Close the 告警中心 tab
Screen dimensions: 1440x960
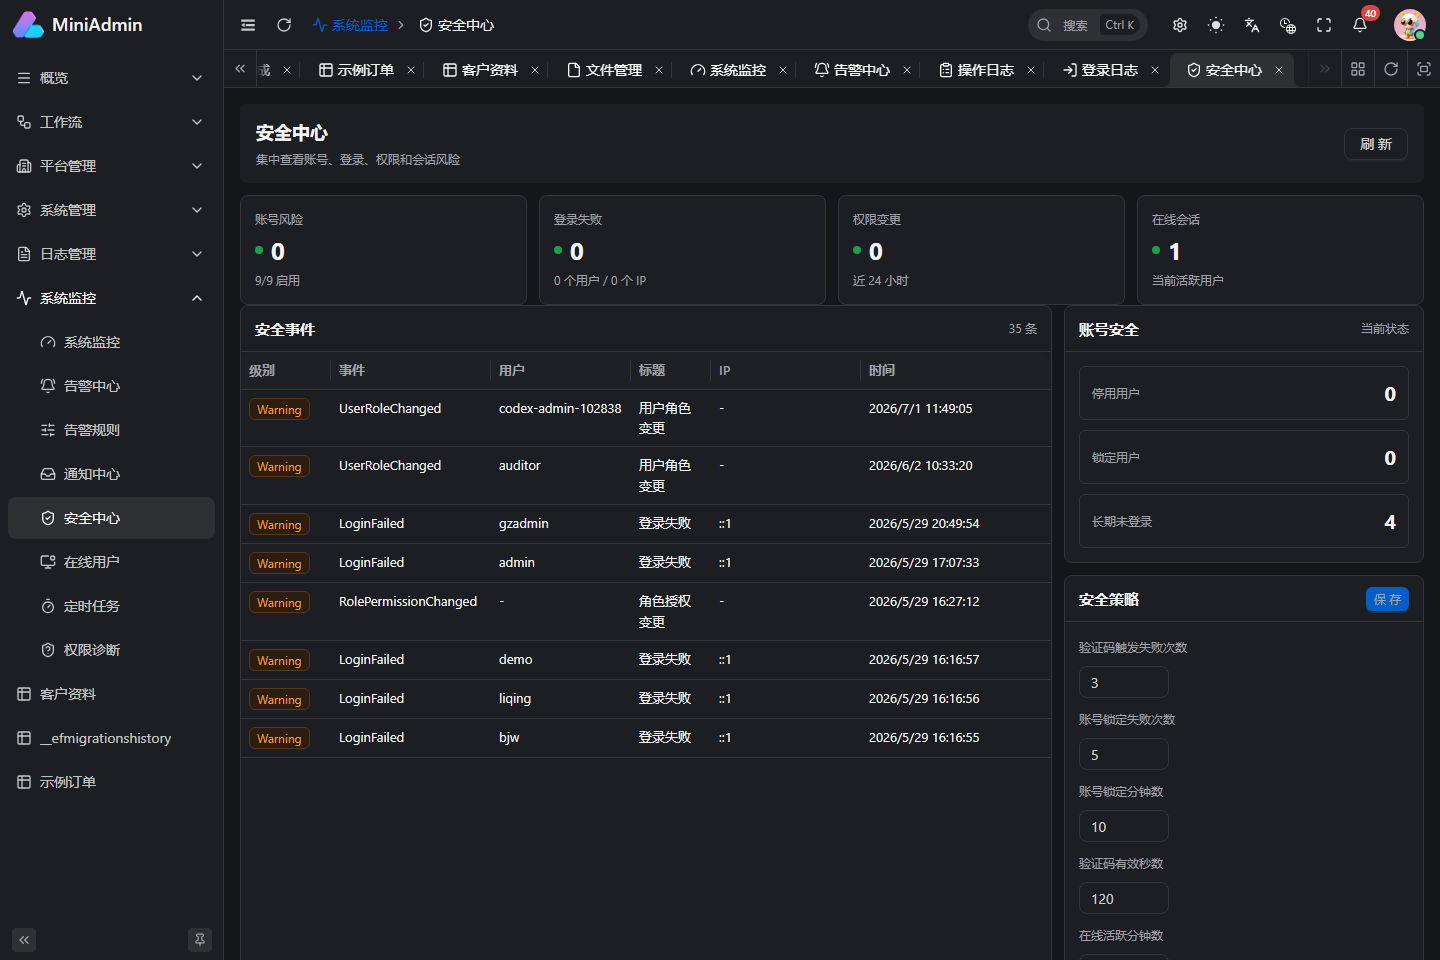(907, 70)
